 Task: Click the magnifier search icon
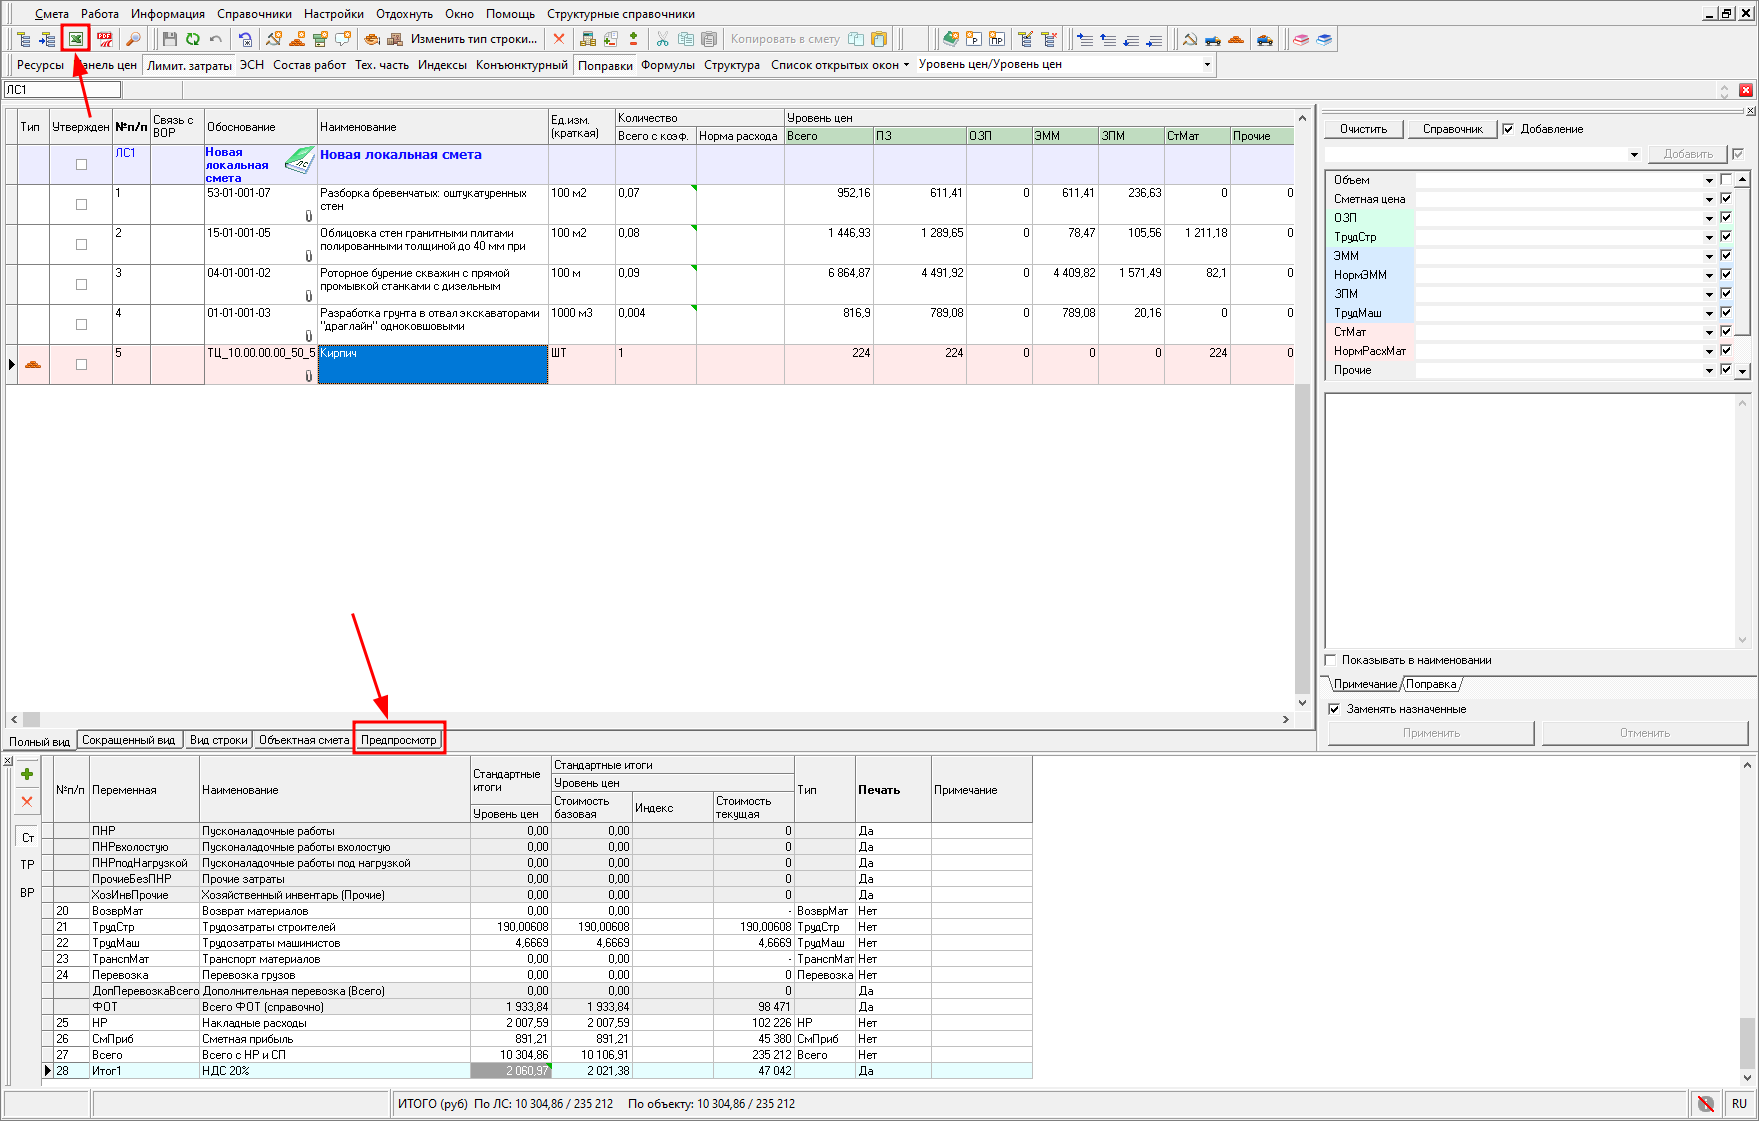(132, 39)
